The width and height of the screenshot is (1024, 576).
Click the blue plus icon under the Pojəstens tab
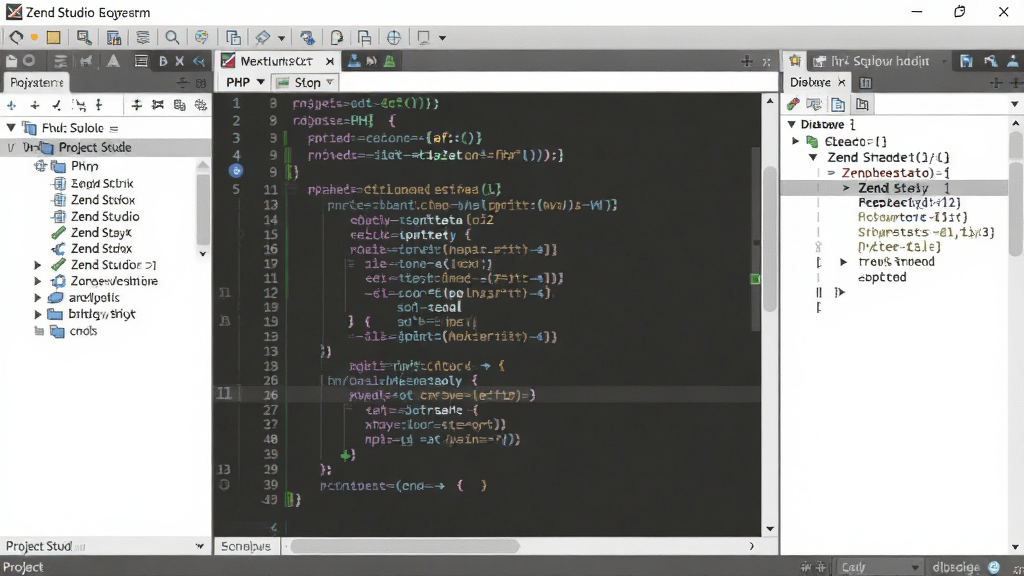pyautogui.click(x=12, y=105)
